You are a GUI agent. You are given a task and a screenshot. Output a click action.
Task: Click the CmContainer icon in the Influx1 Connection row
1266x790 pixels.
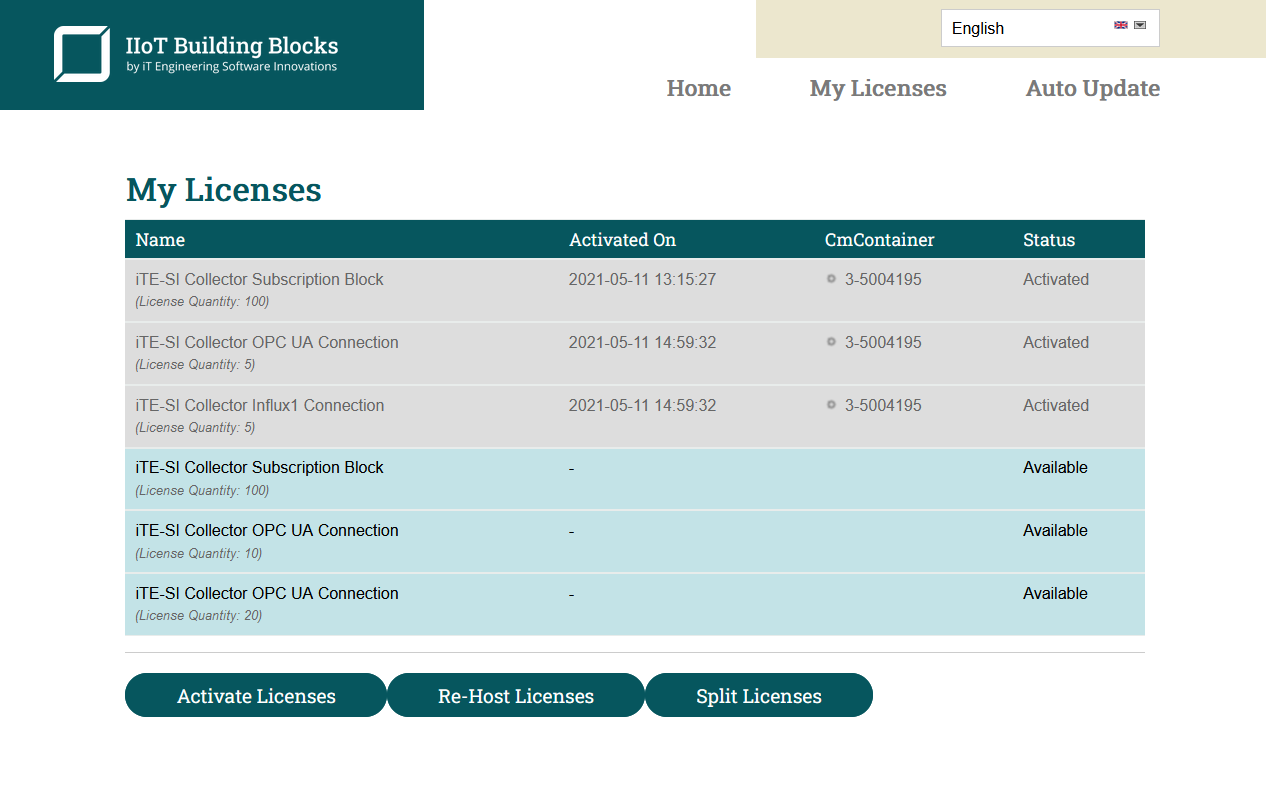coord(830,405)
